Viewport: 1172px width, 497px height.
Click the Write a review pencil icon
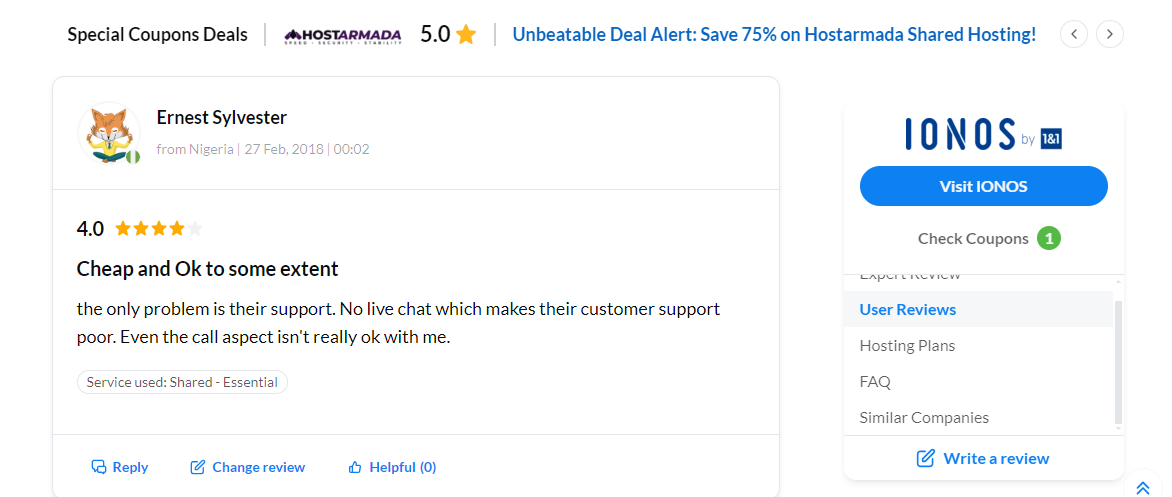[x=926, y=458]
